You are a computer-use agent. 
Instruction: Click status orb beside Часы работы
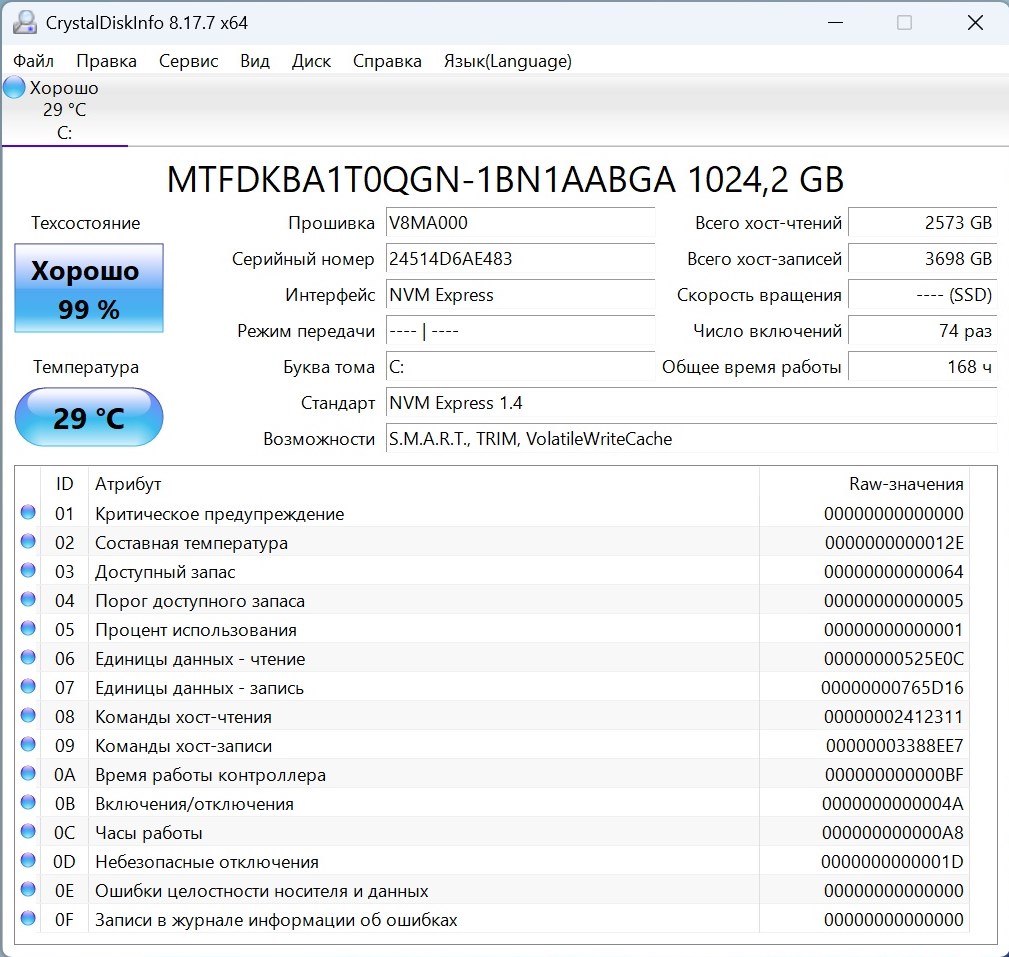pos(28,833)
